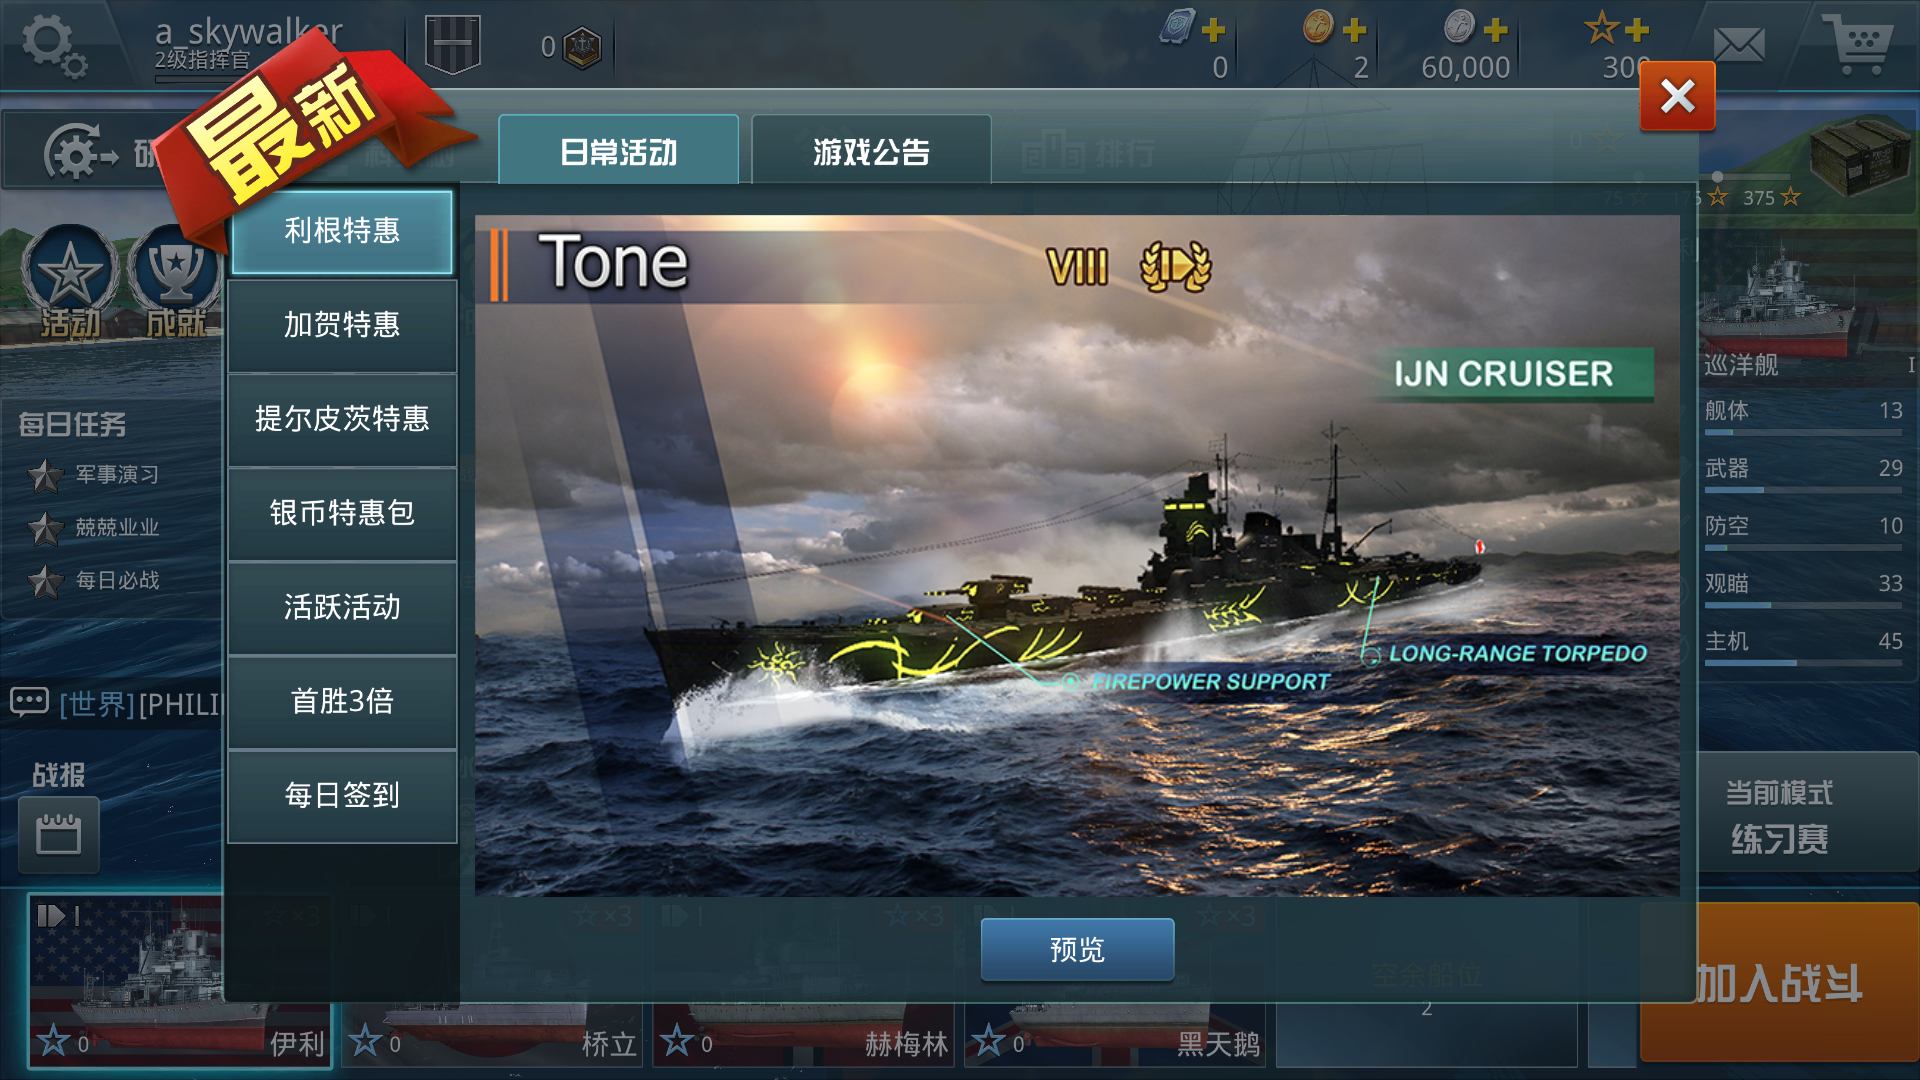Open the shopping cart store
Screen dimensions: 1920x1080
1856,44
